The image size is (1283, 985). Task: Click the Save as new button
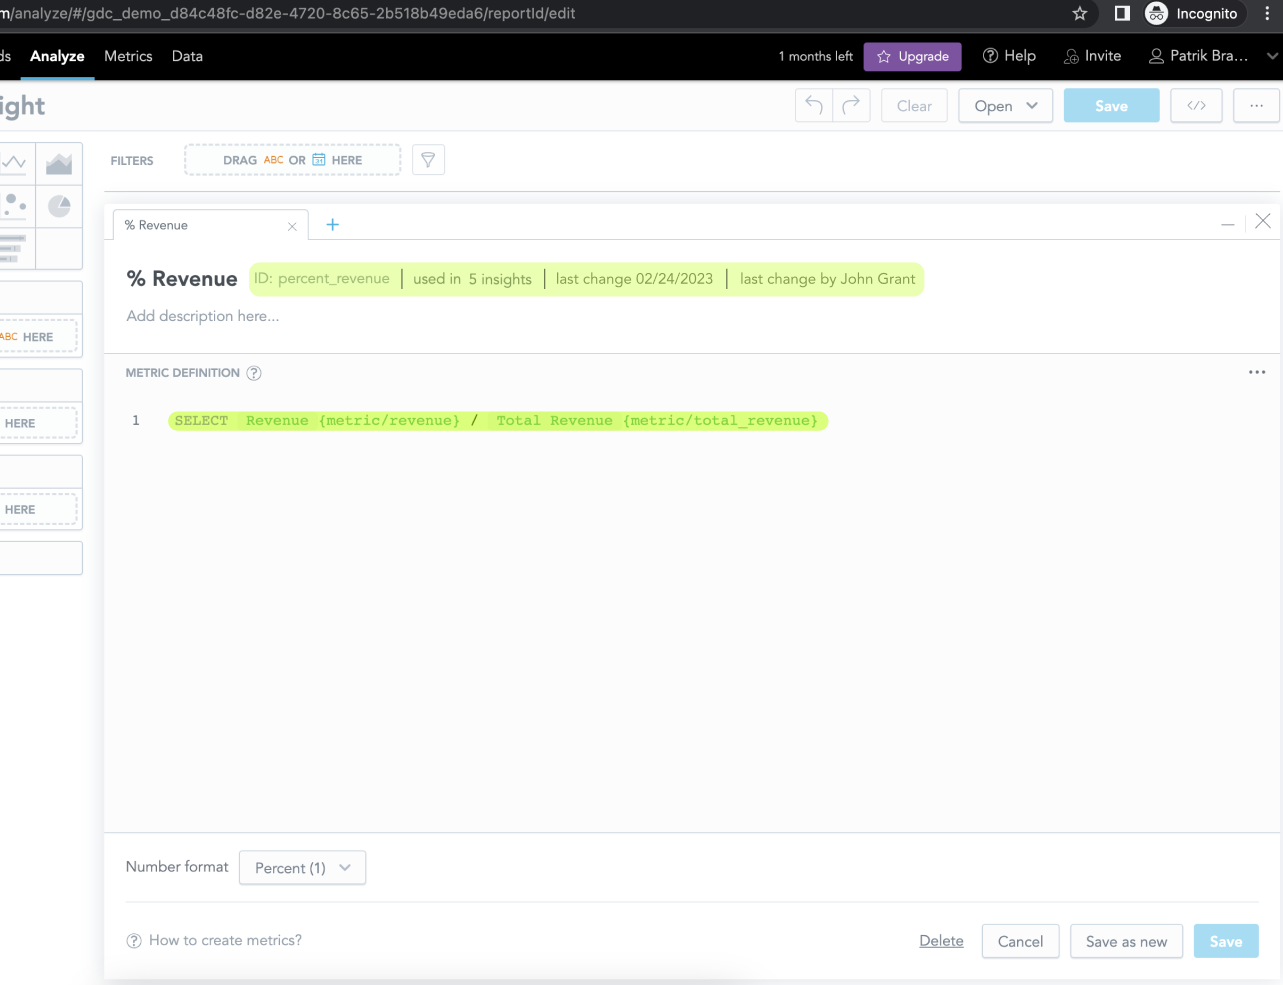[1126, 941]
